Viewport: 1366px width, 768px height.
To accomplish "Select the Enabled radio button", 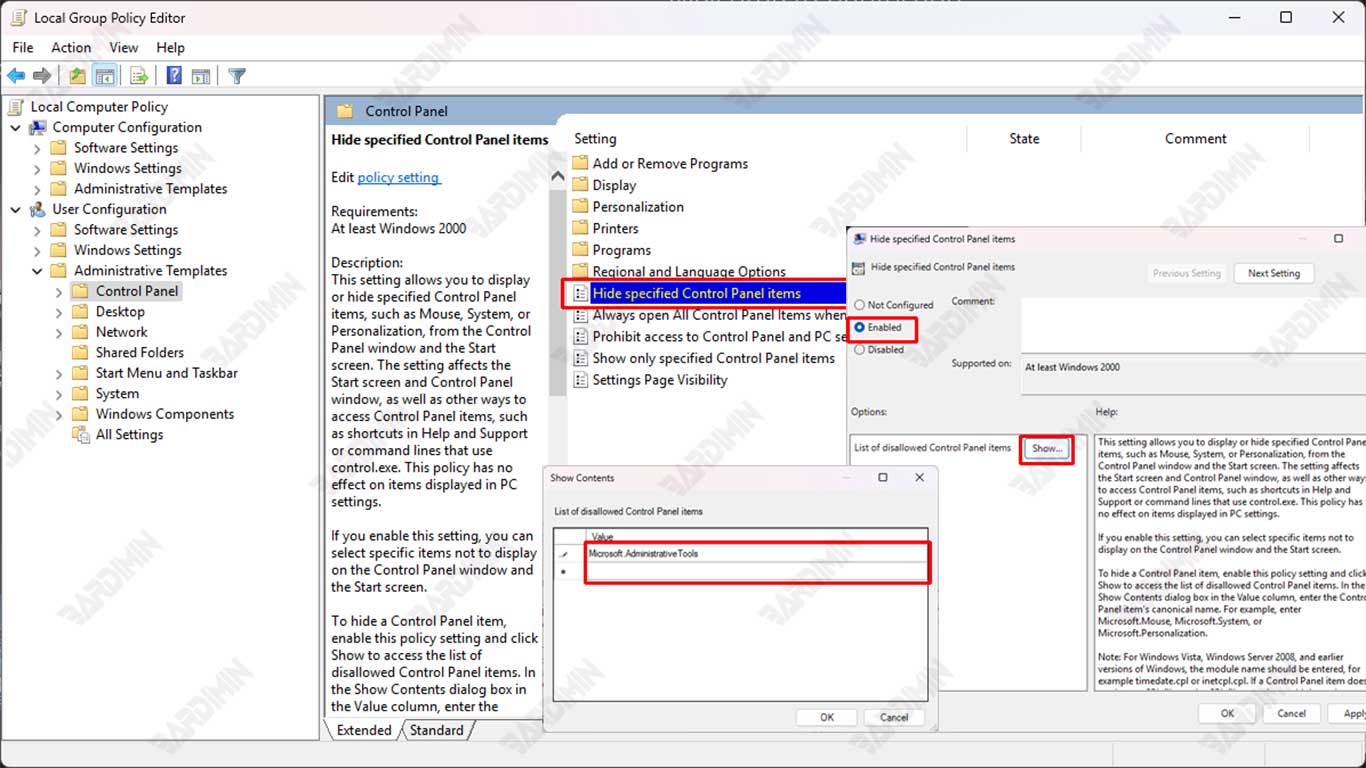I will click(x=859, y=328).
